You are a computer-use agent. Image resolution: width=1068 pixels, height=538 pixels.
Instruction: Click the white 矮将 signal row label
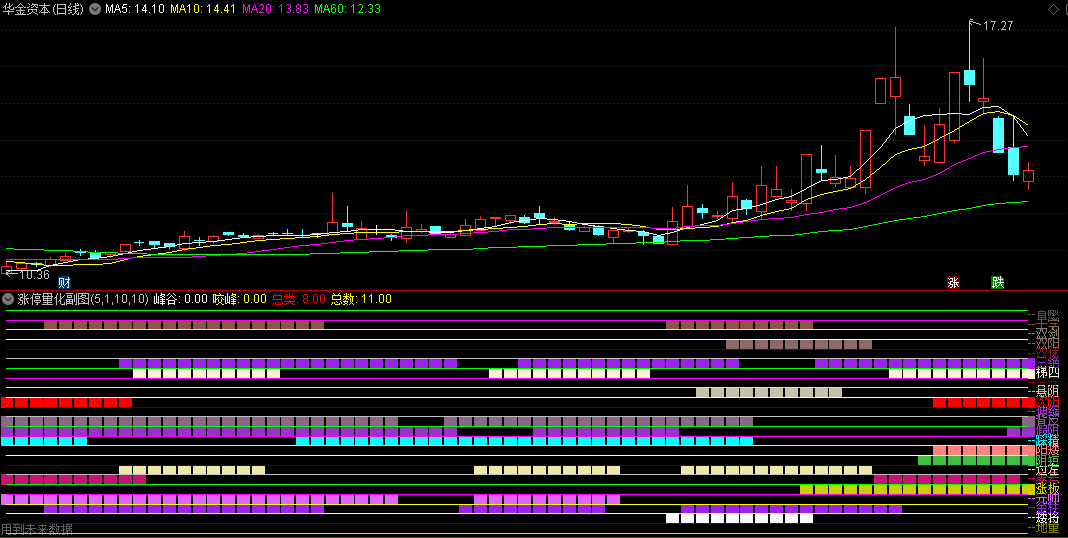(1048, 518)
